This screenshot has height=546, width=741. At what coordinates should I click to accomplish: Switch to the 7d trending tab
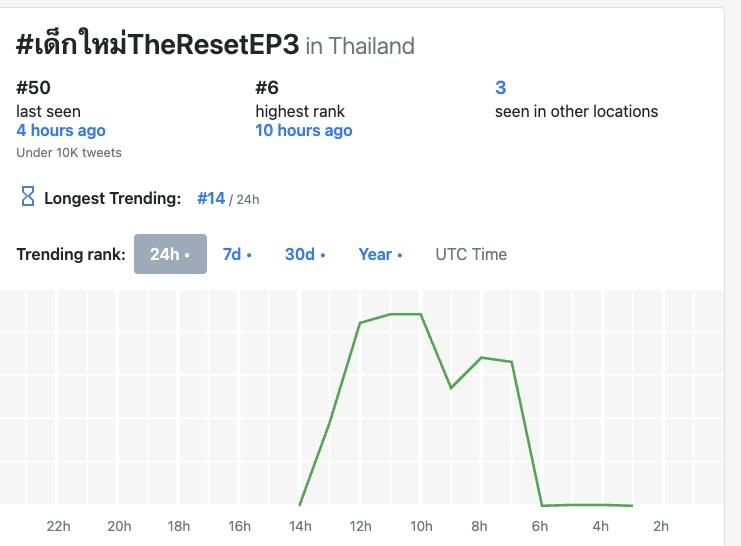click(x=237, y=254)
